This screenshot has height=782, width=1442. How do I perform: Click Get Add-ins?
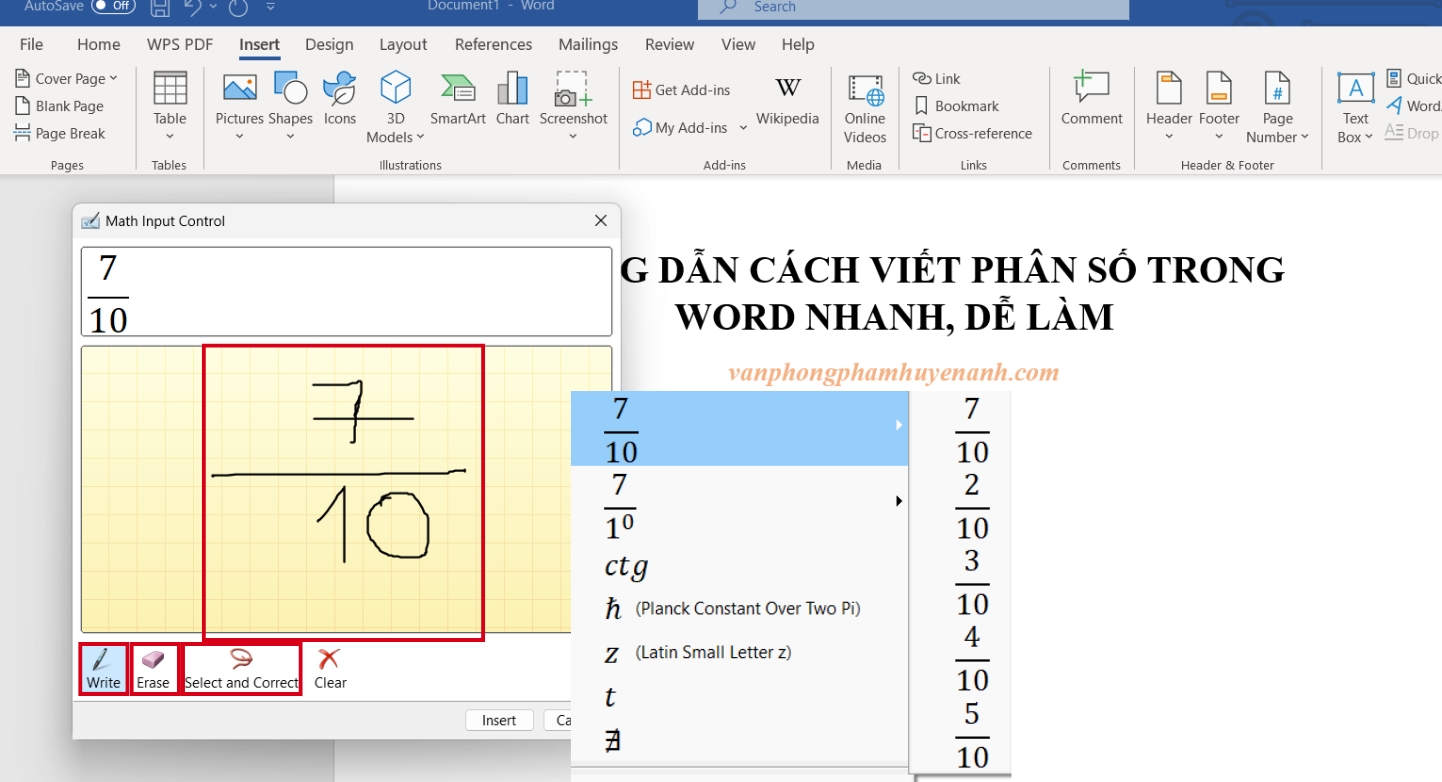pyautogui.click(x=681, y=90)
